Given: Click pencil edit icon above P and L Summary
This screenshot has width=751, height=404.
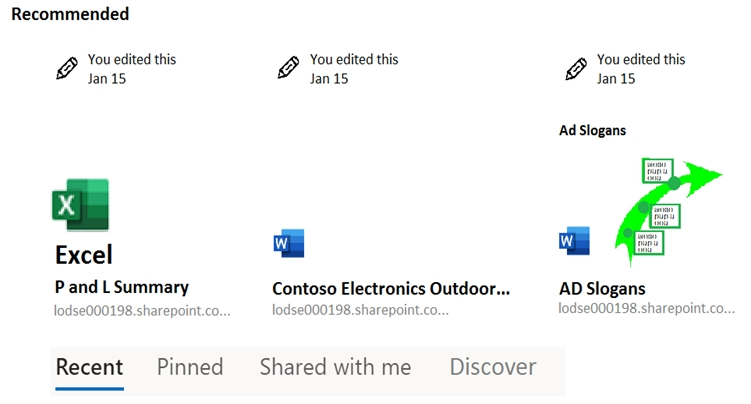Looking at the screenshot, I should (67, 69).
